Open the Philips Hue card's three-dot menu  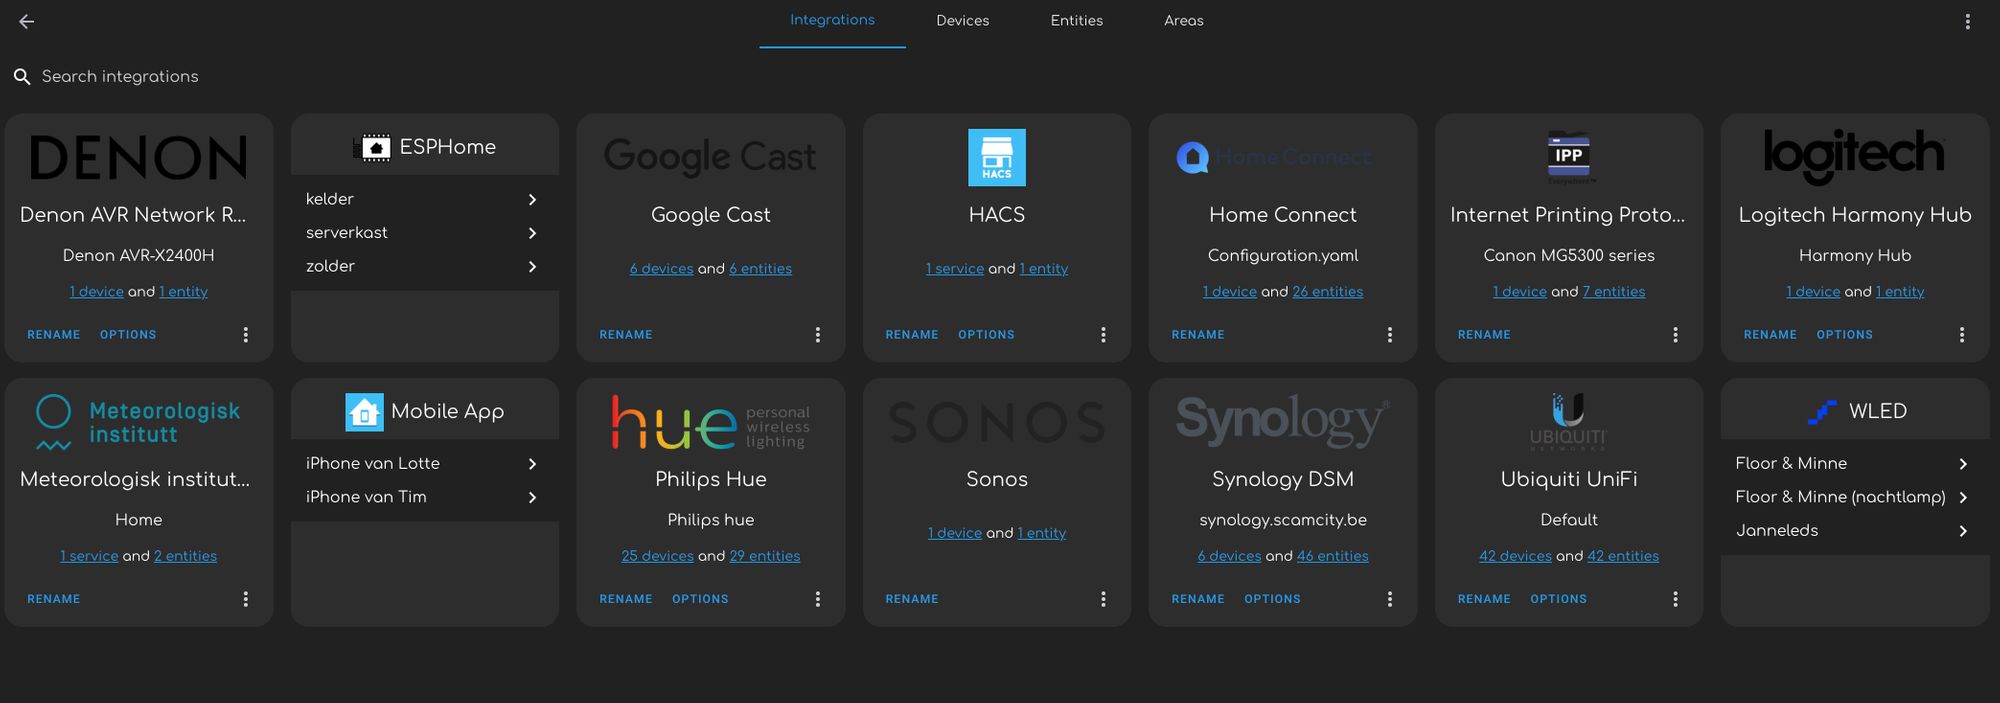pyautogui.click(x=817, y=599)
